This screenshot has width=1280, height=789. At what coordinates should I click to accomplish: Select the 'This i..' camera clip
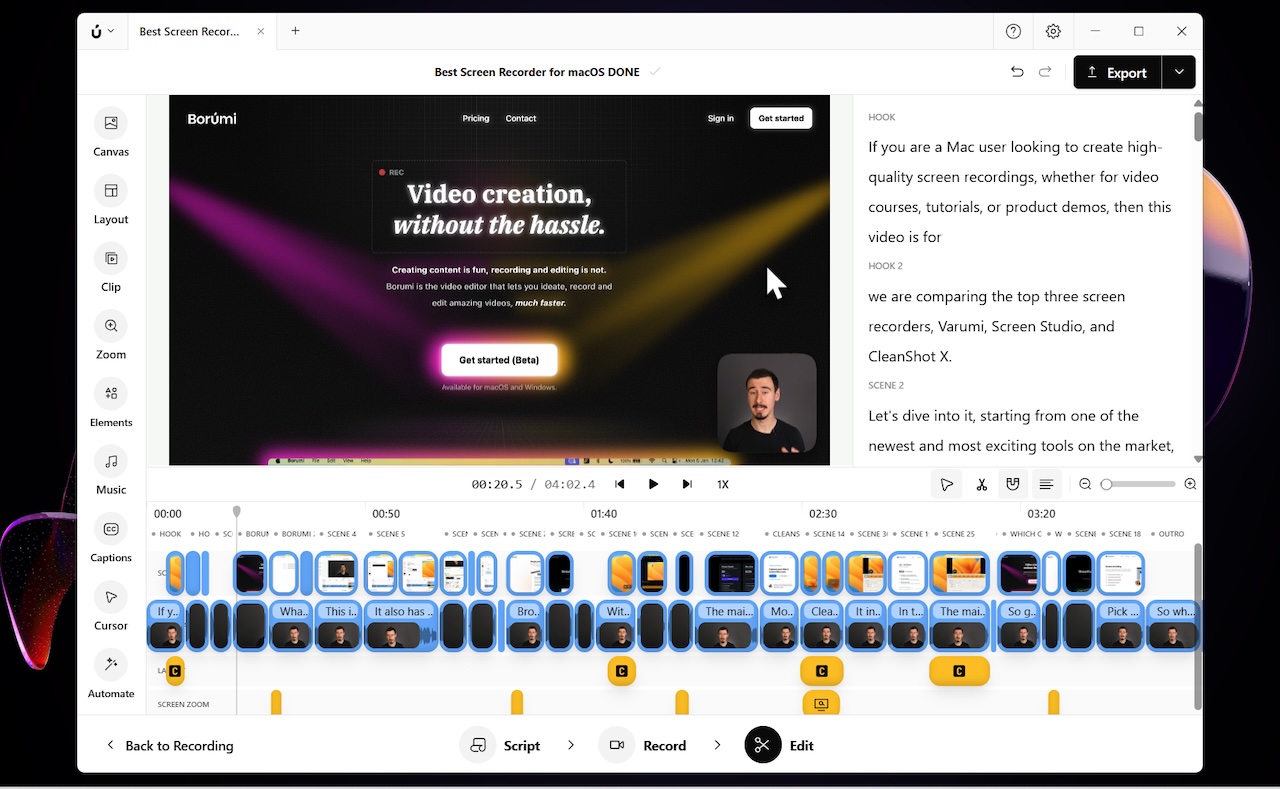[339, 625]
